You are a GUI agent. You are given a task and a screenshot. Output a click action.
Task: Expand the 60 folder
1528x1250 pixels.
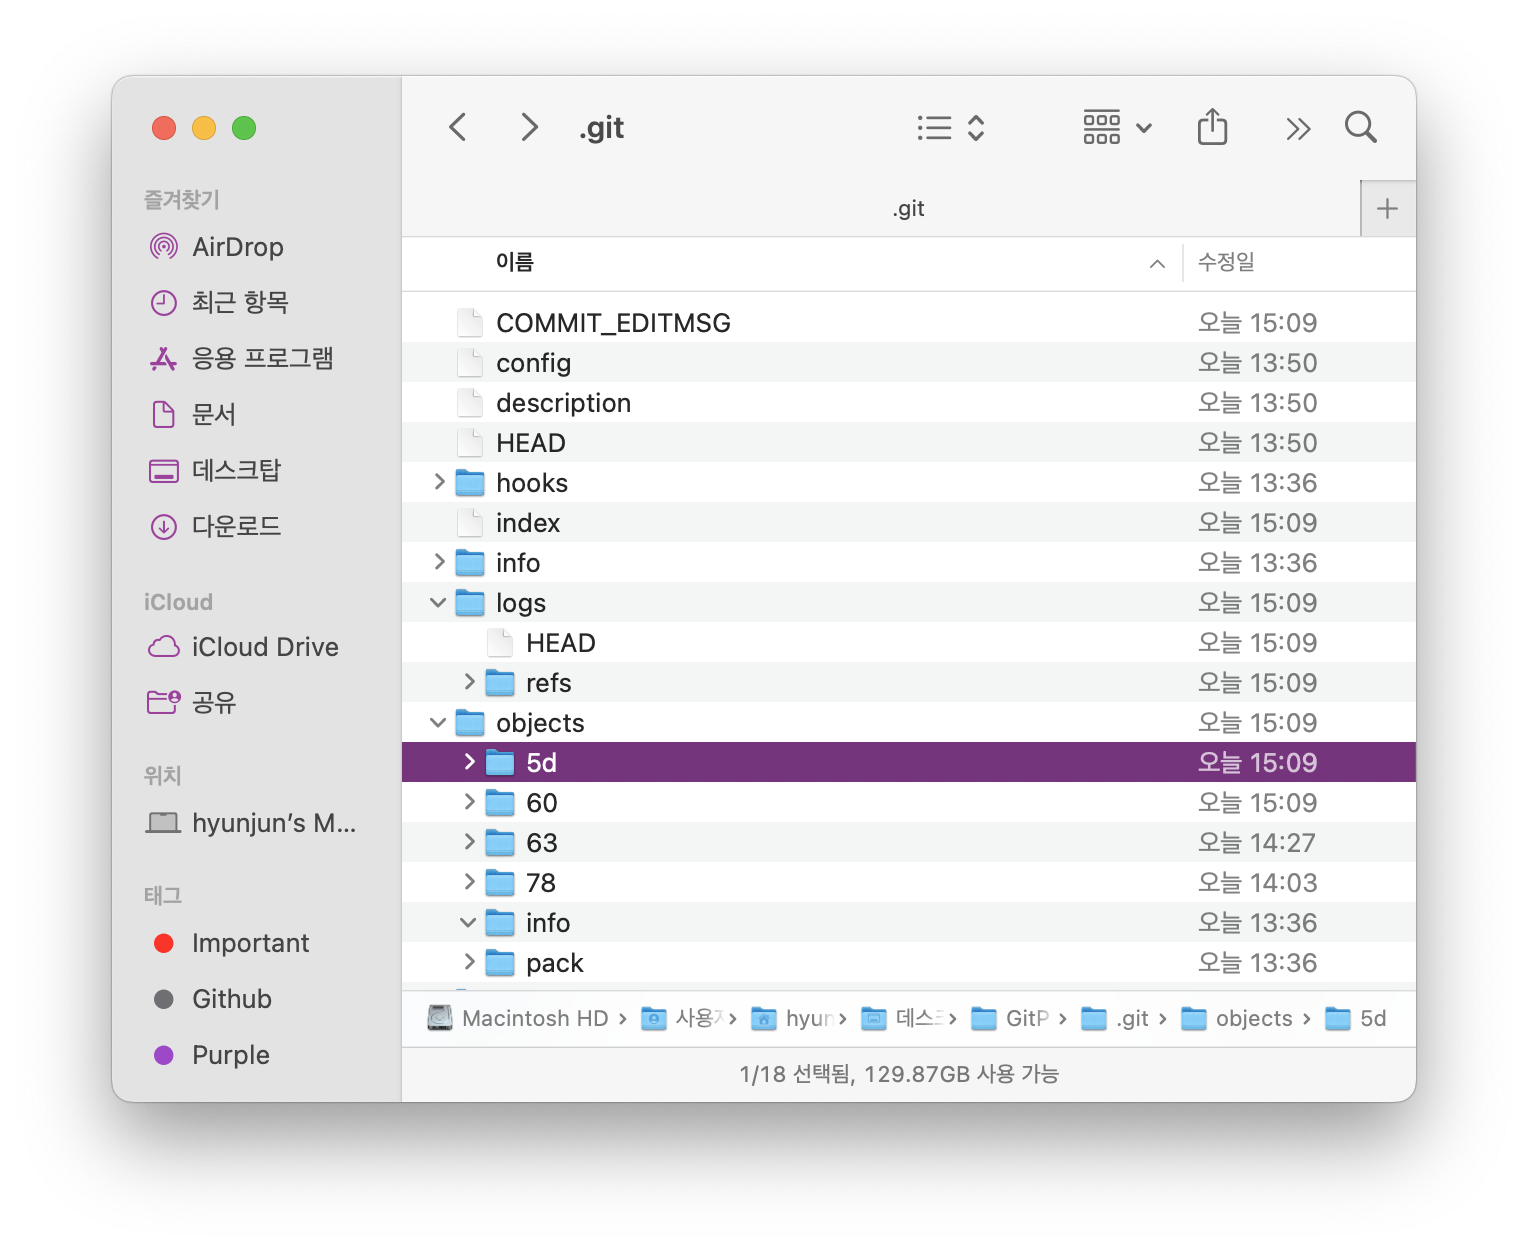click(469, 802)
